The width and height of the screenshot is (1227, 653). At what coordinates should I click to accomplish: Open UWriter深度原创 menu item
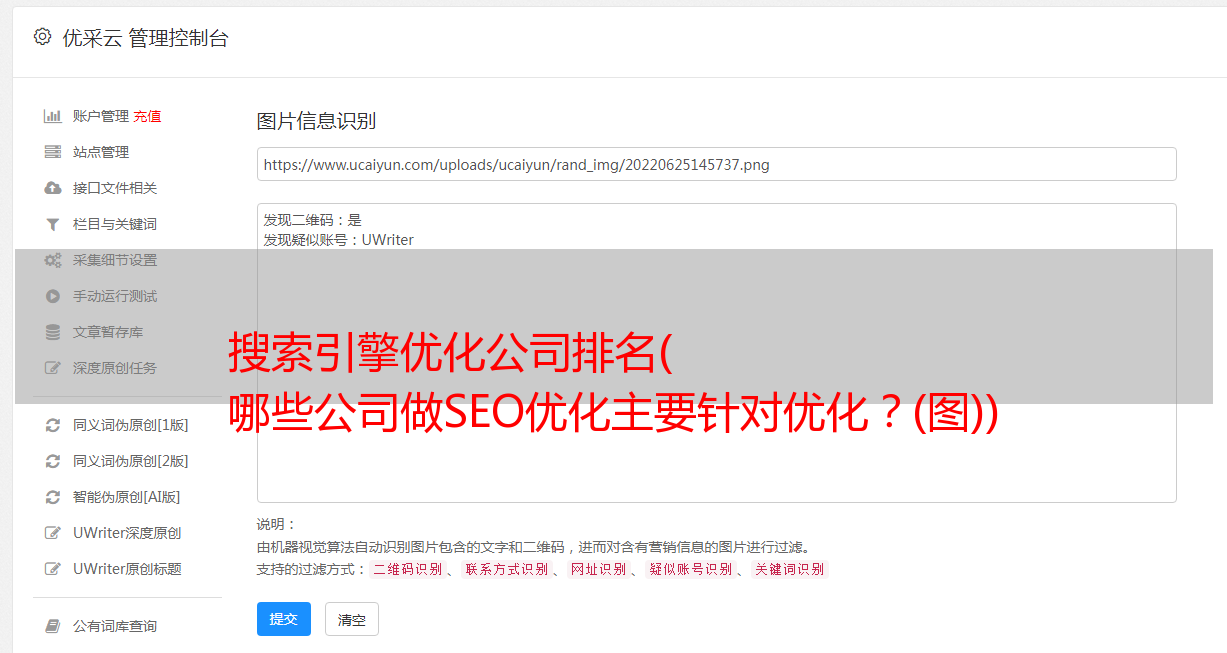127,533
